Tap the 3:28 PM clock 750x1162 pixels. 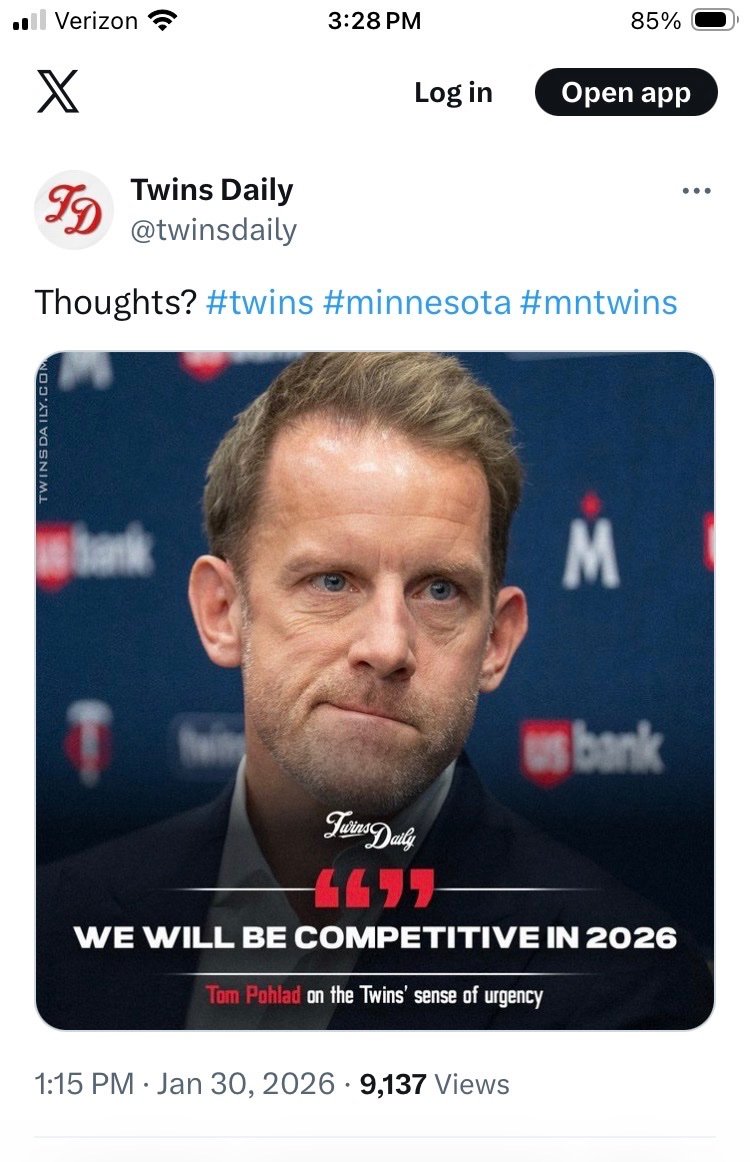(x=374, y=21)
